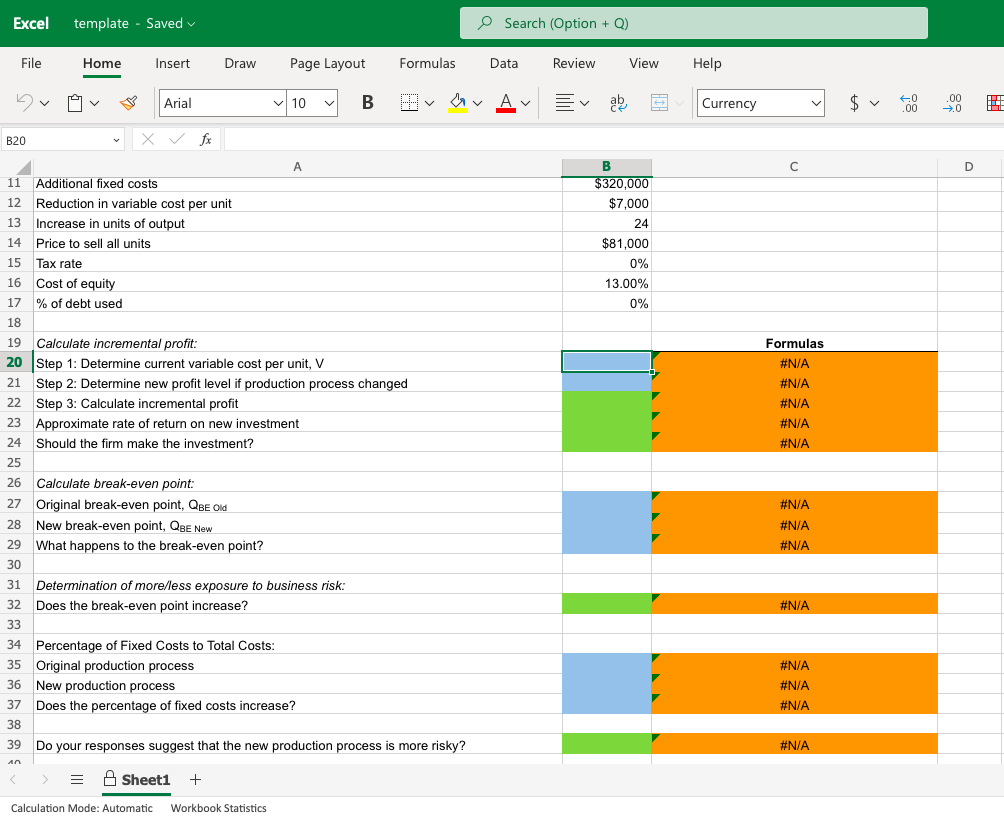
Task: Click Workbook Statistics in status bar
Action: (218, 808)
